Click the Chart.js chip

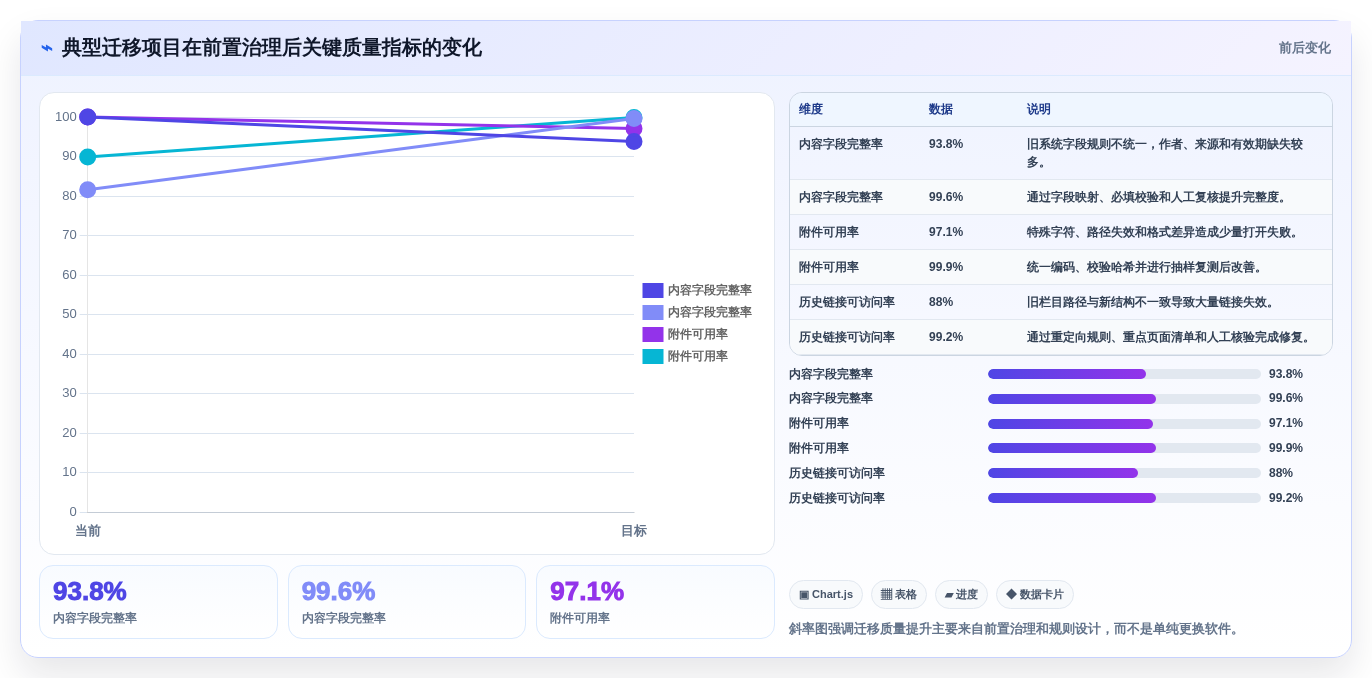(x=826, y=595)
